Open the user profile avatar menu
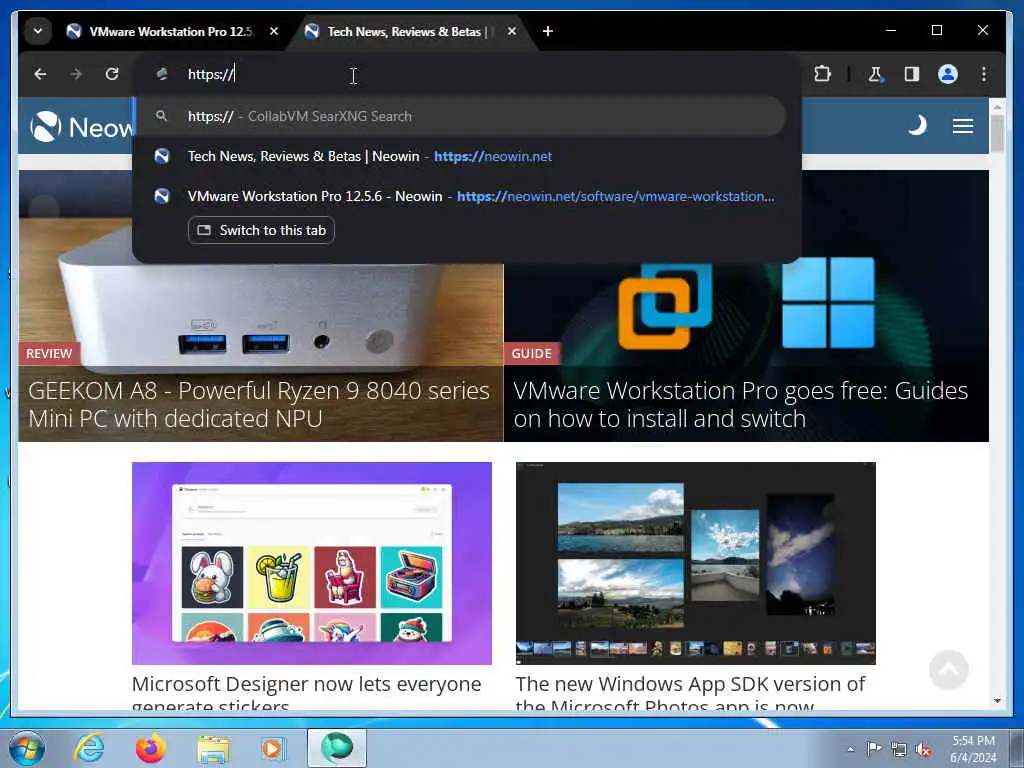This screenshot has height=768, width=1024. 948,74
